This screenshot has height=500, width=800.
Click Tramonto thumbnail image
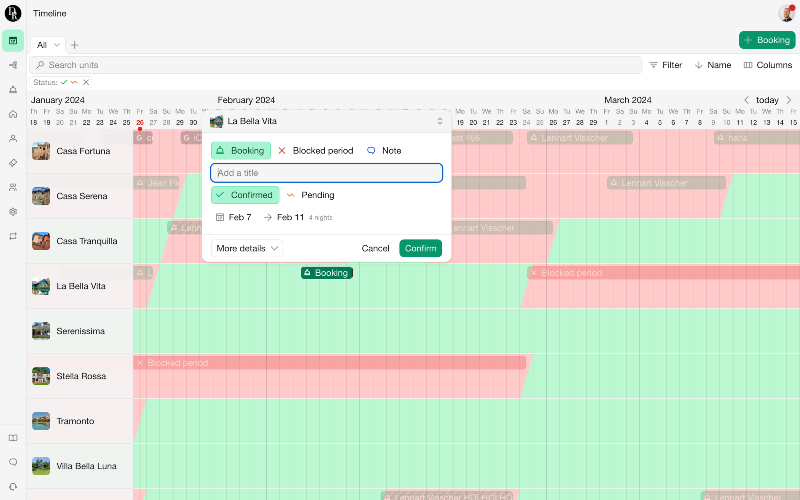(41, 421)
